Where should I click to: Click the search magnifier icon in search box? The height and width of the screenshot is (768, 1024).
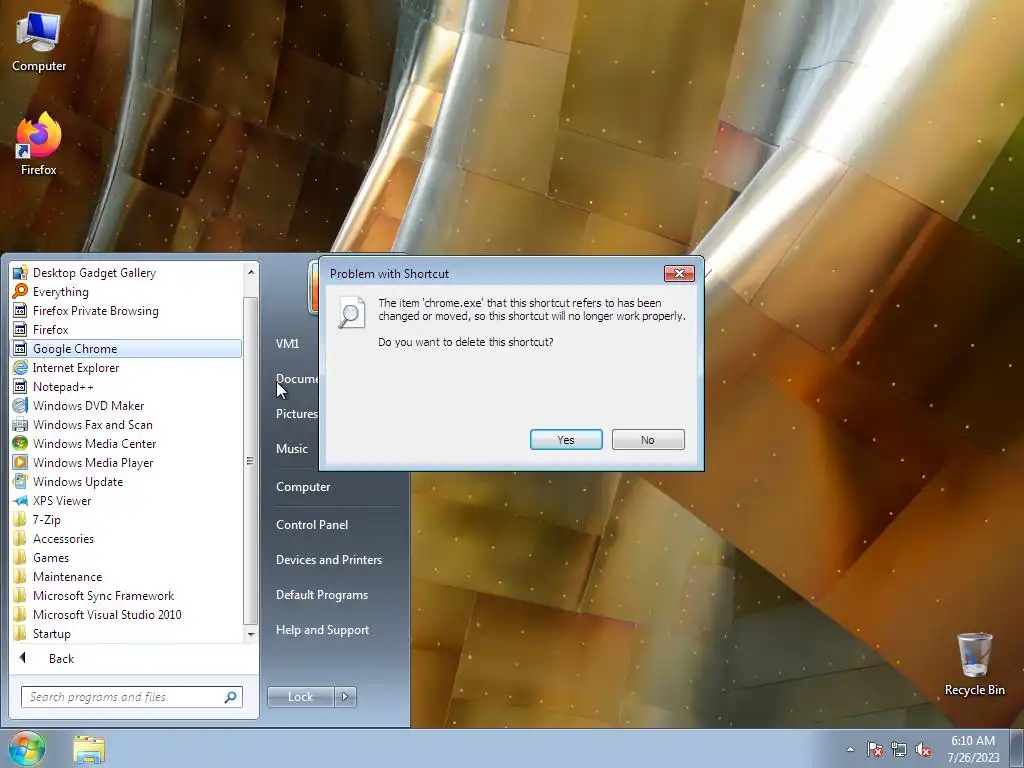tap(230, 697)
